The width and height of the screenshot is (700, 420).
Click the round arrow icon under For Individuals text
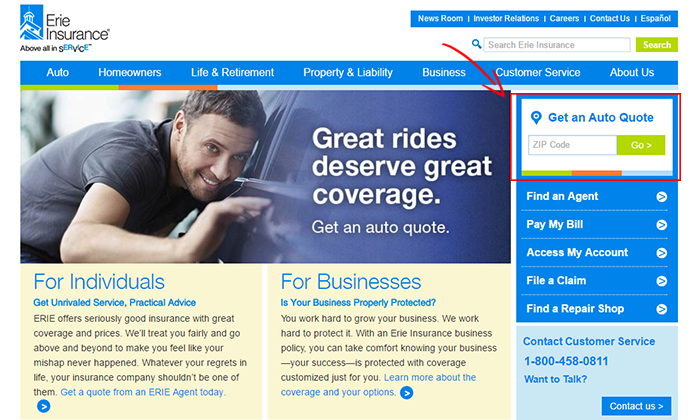43,407
